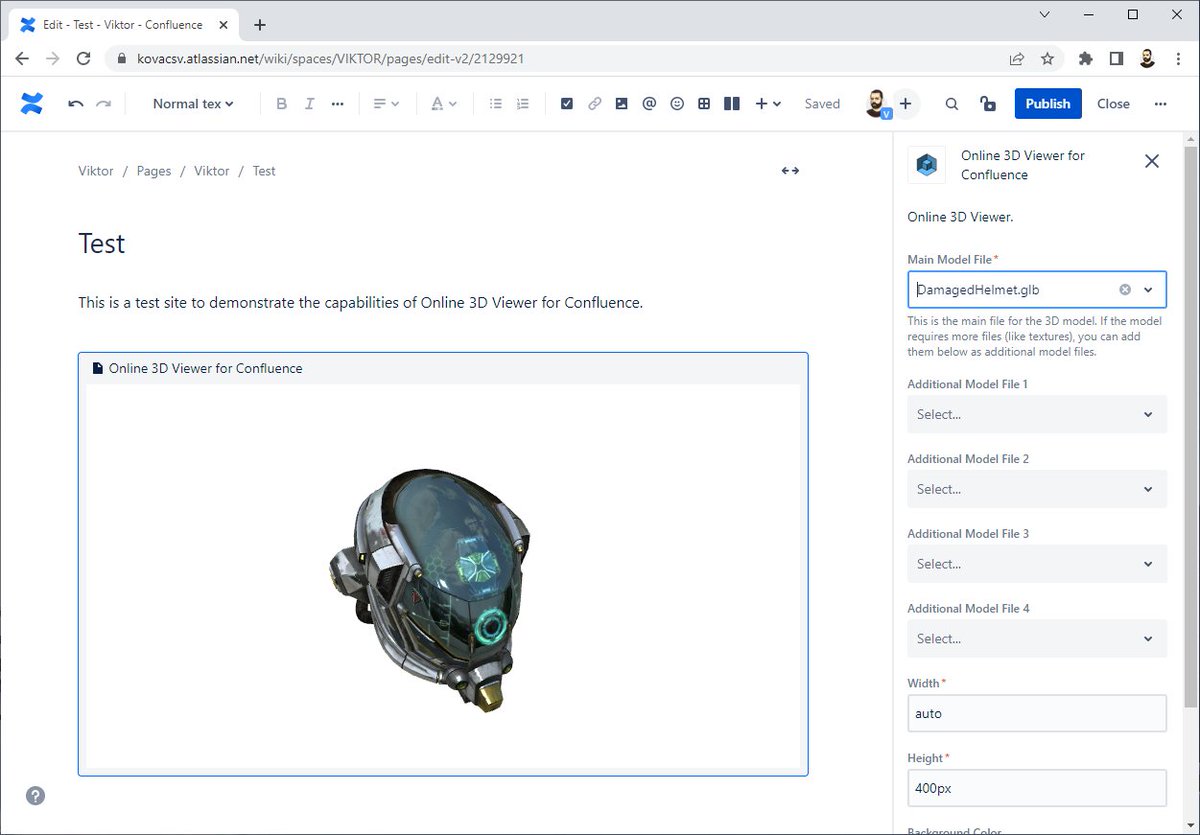Insert a column layout
Image resolution: width=1200 pixels, height=835 pixels.
pyautogui.click(x=732, y=103)
